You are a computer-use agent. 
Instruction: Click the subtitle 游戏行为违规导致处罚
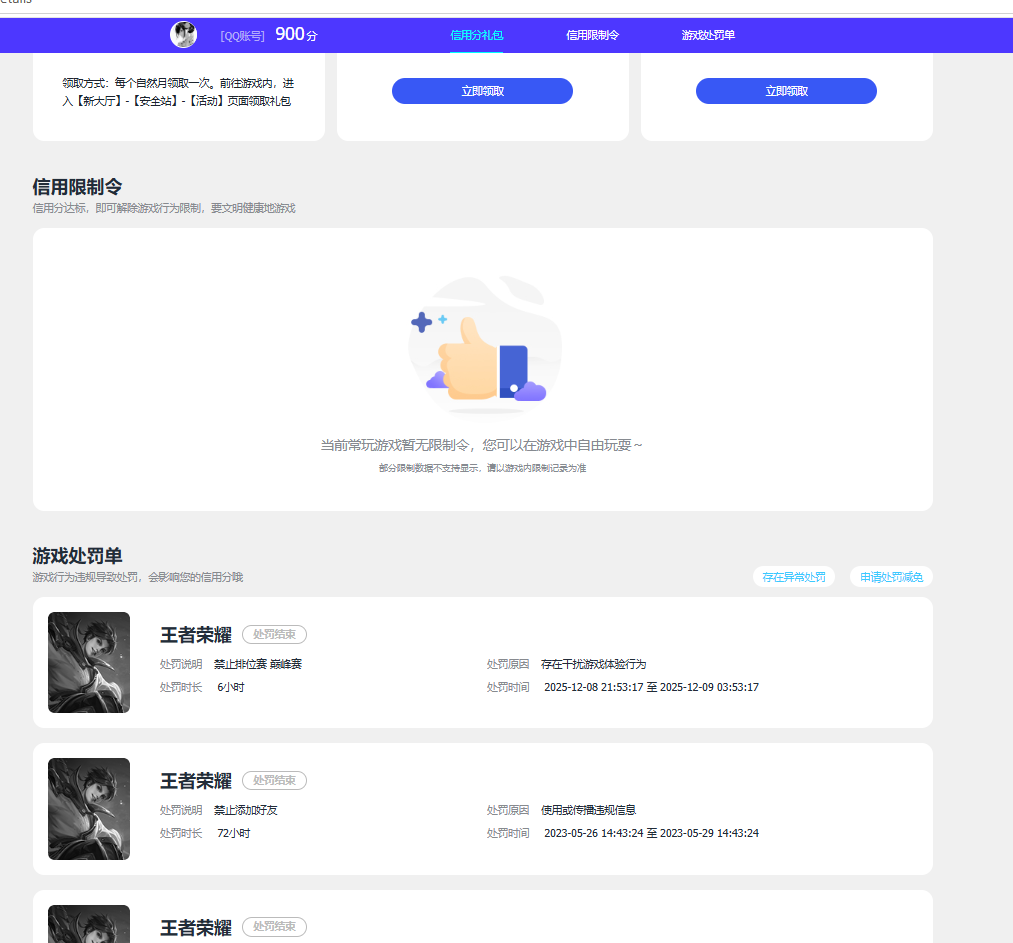138,577
